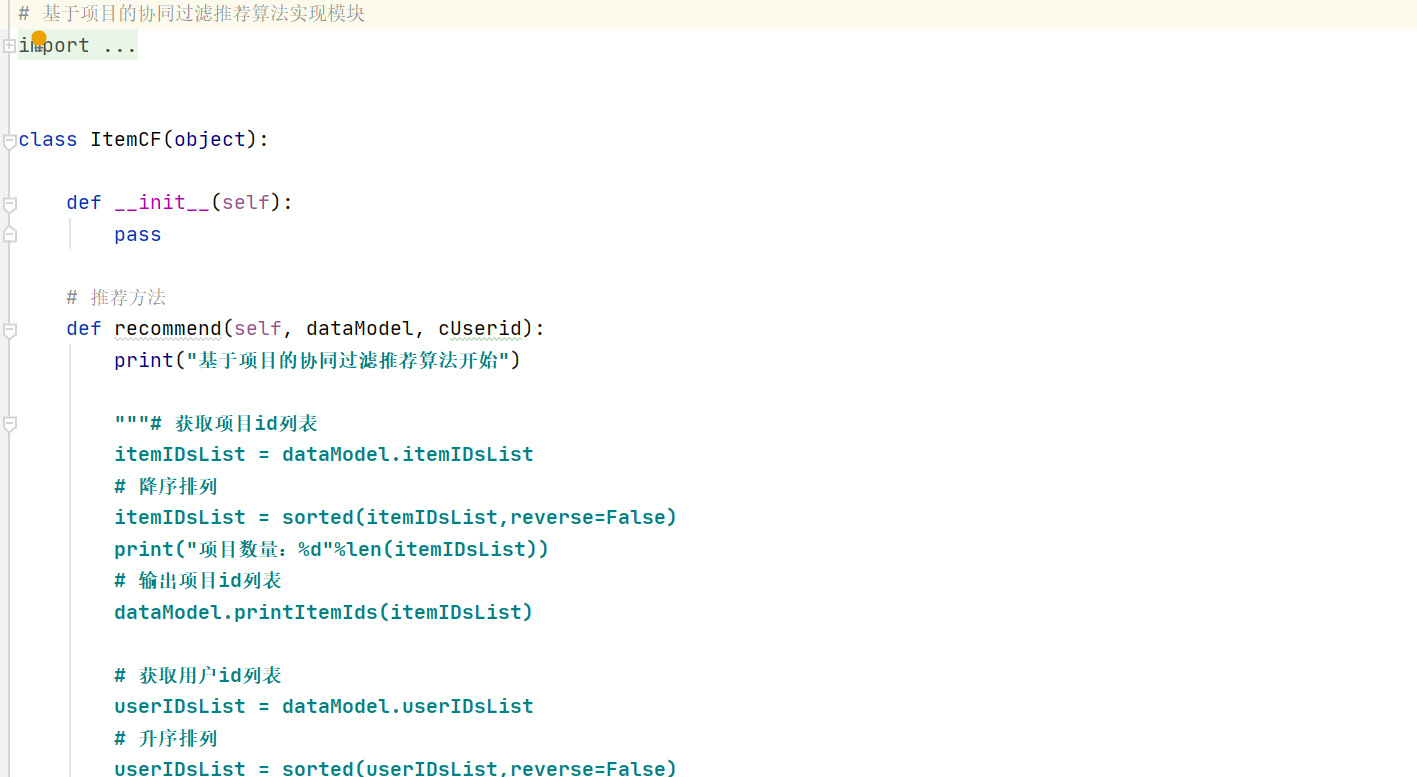Collapse the class ItemCF fold marker

(x=9, y=142)
